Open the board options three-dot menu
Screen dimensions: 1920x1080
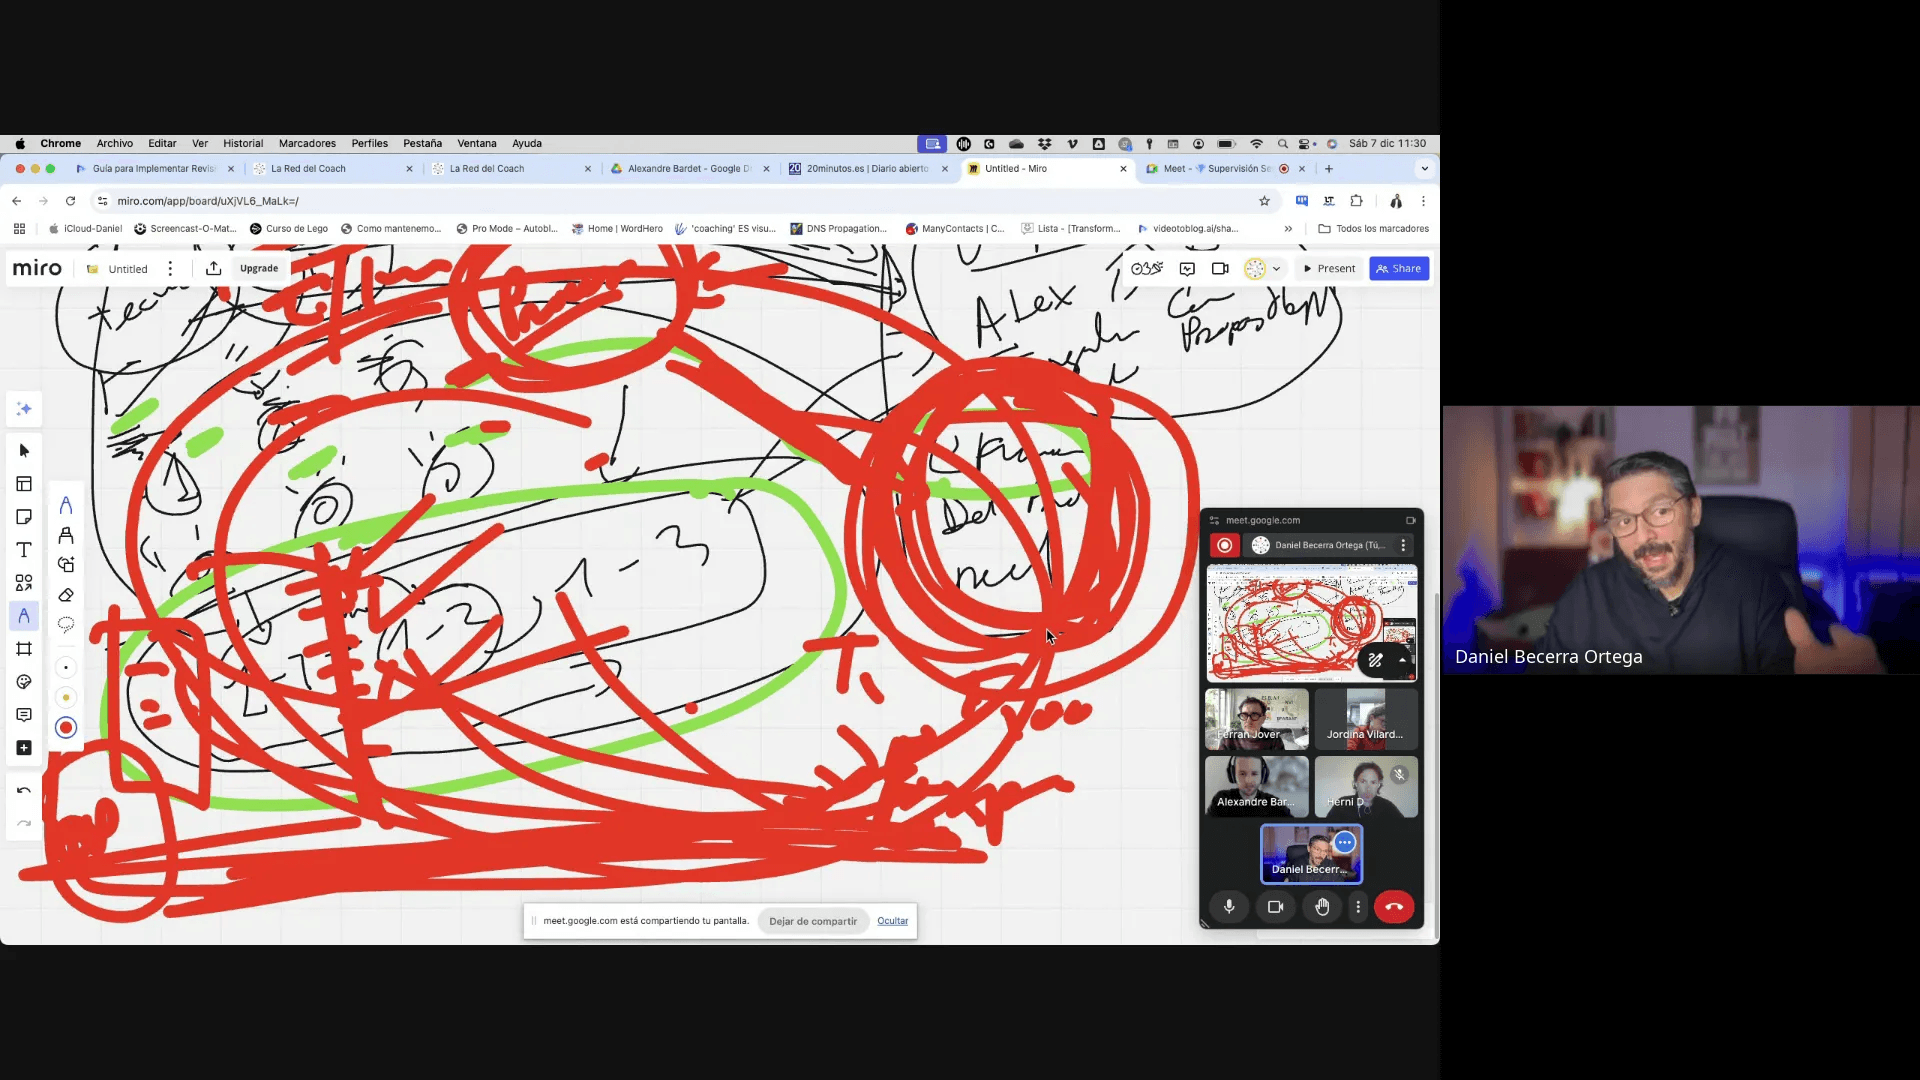(x=170, y=269)
